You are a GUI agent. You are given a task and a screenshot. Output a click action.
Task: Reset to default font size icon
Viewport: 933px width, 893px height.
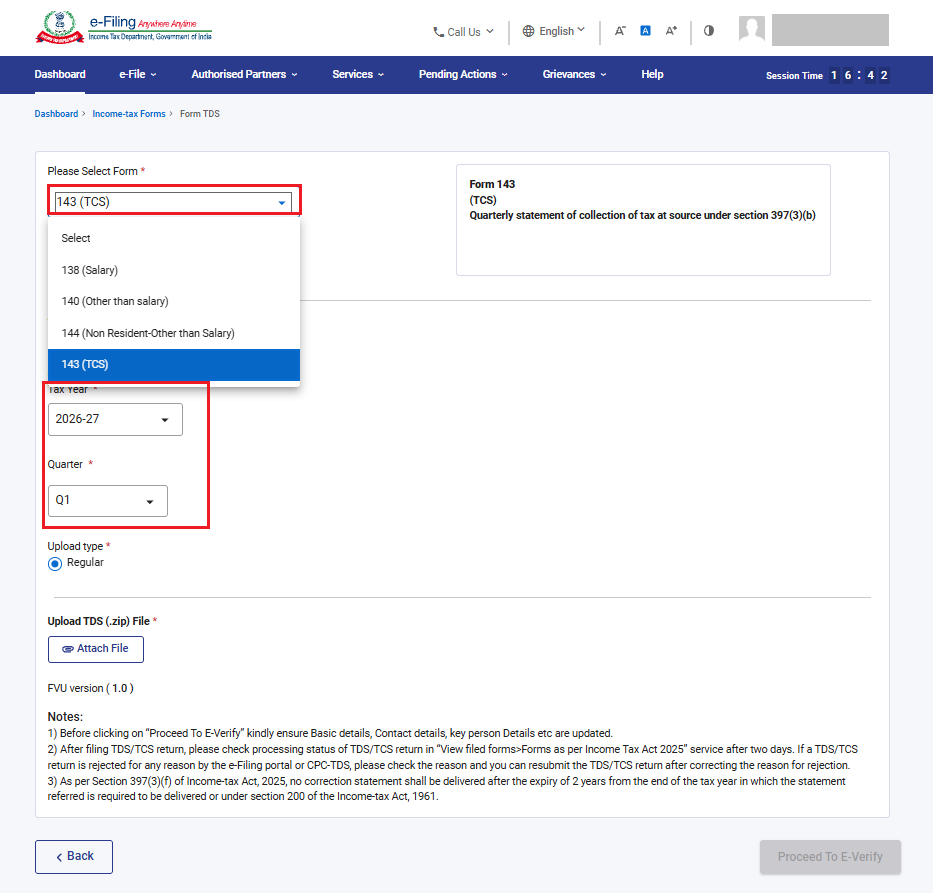click(x=645, y=30)
